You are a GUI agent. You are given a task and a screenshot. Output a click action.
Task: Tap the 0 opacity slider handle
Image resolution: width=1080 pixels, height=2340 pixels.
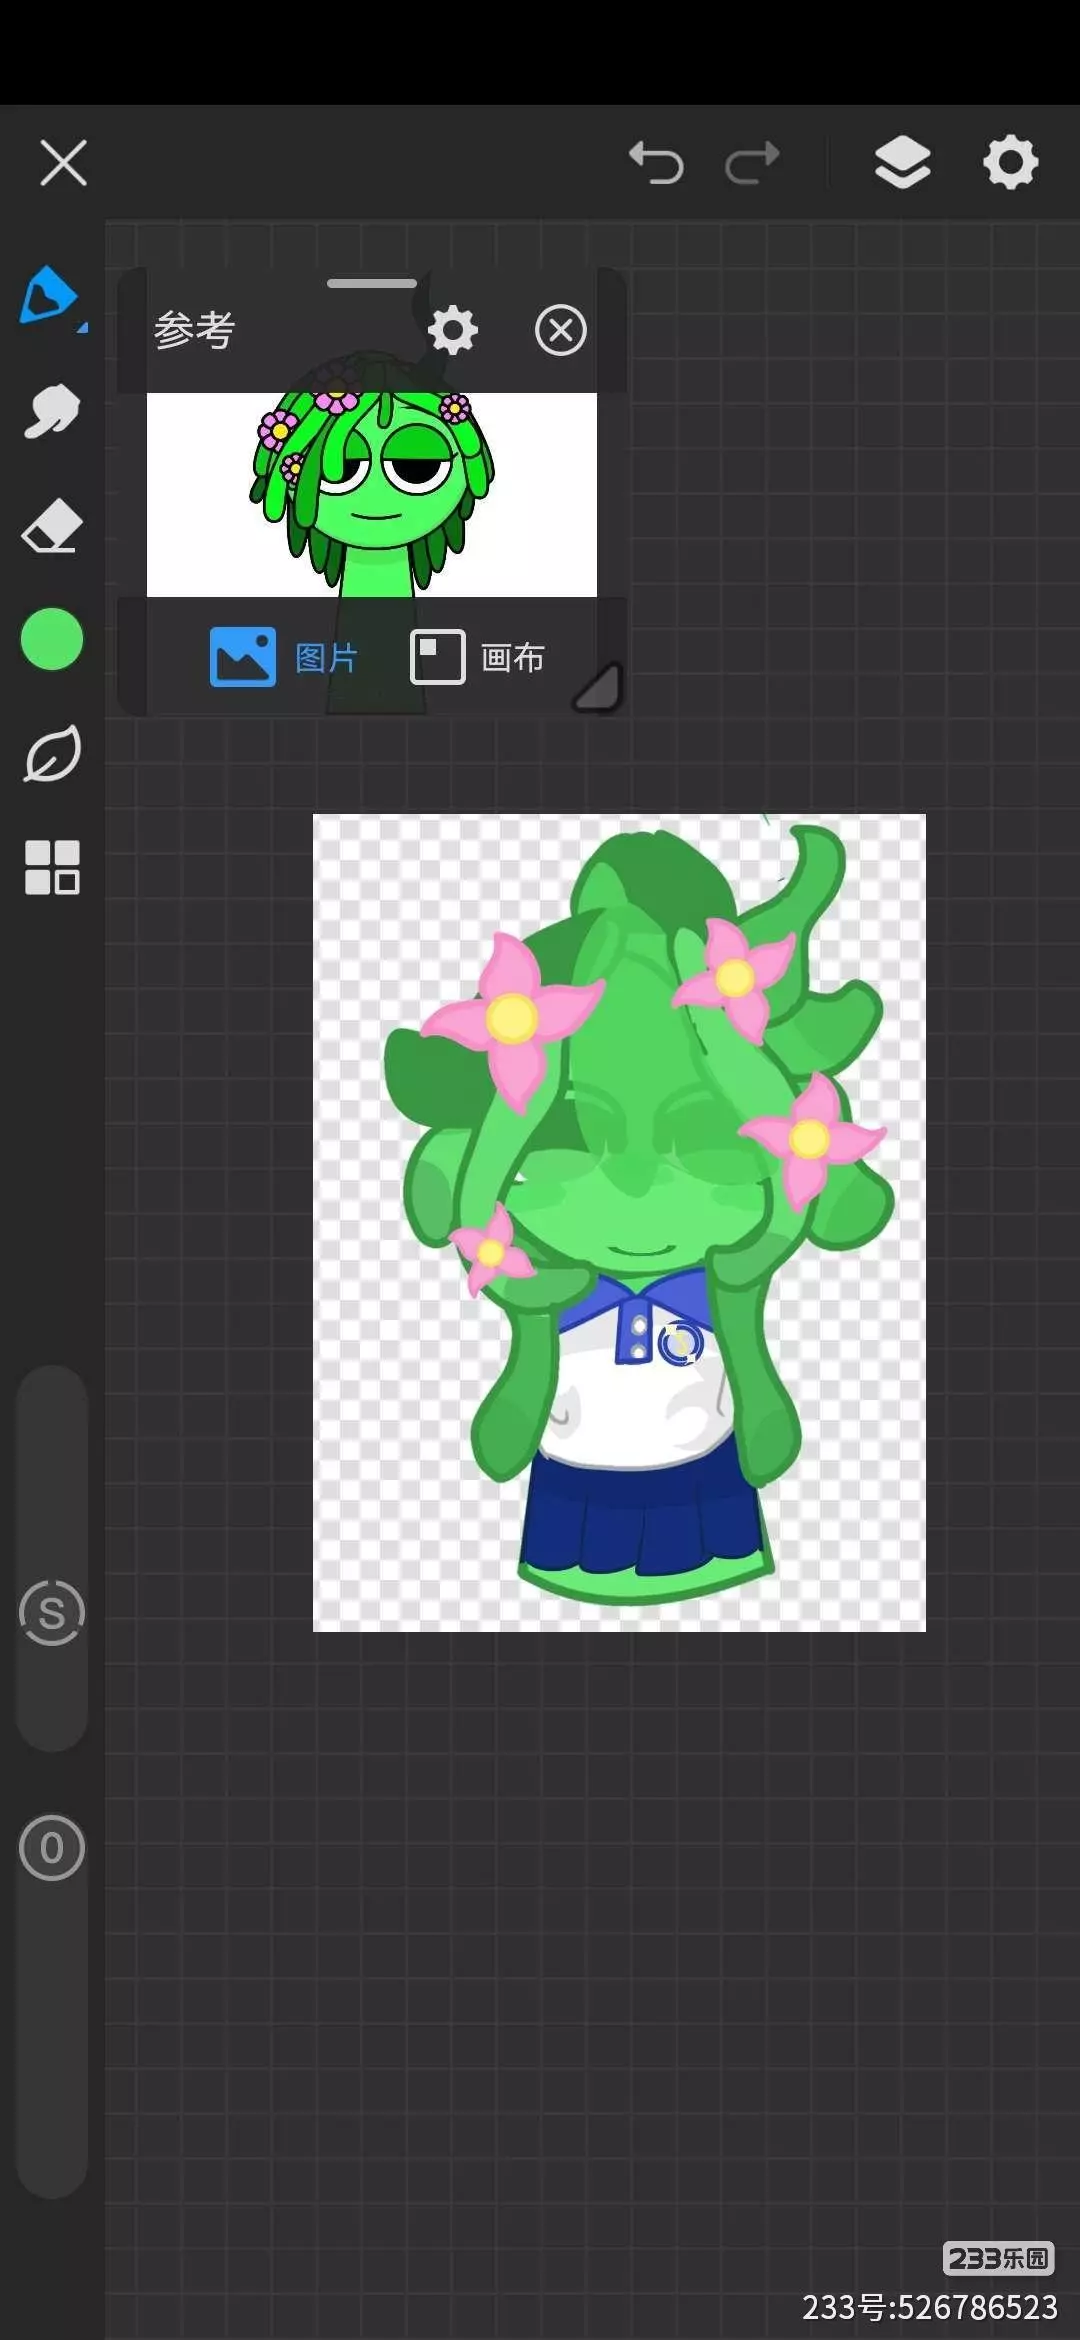(x=52, y=1848)
